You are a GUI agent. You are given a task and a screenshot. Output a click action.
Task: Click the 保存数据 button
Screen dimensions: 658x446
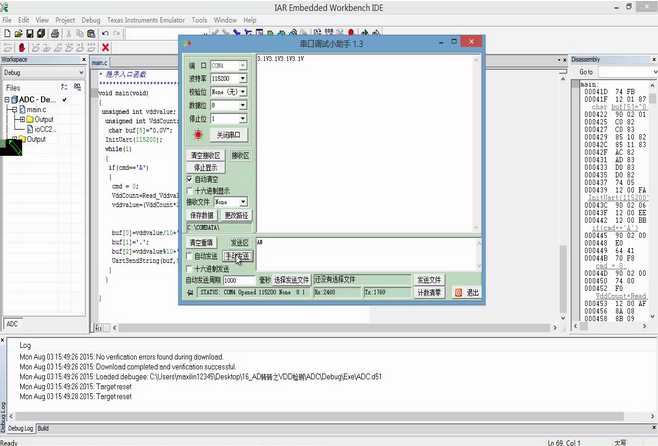pyautogui.click(x=202, y=215)
